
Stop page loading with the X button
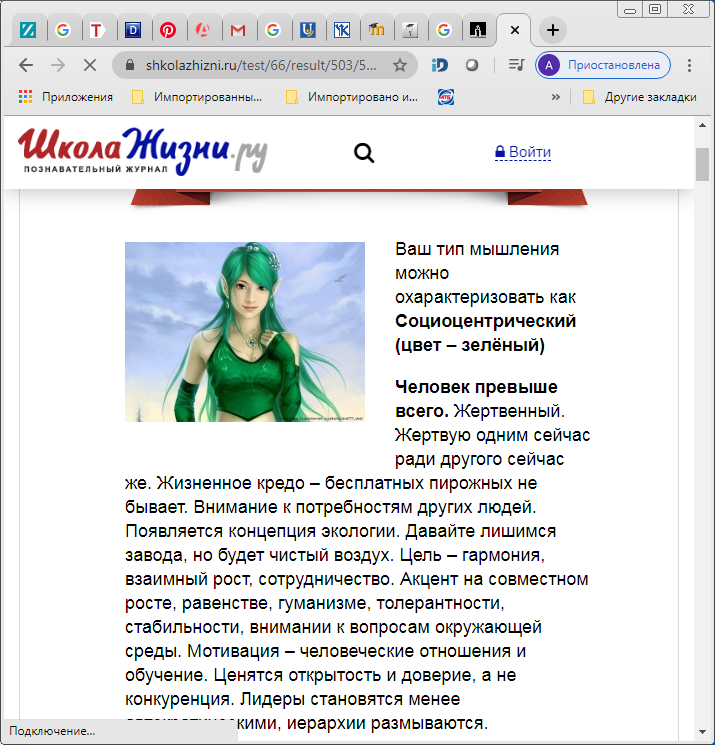pyautogui.click(x=90, y=65)
